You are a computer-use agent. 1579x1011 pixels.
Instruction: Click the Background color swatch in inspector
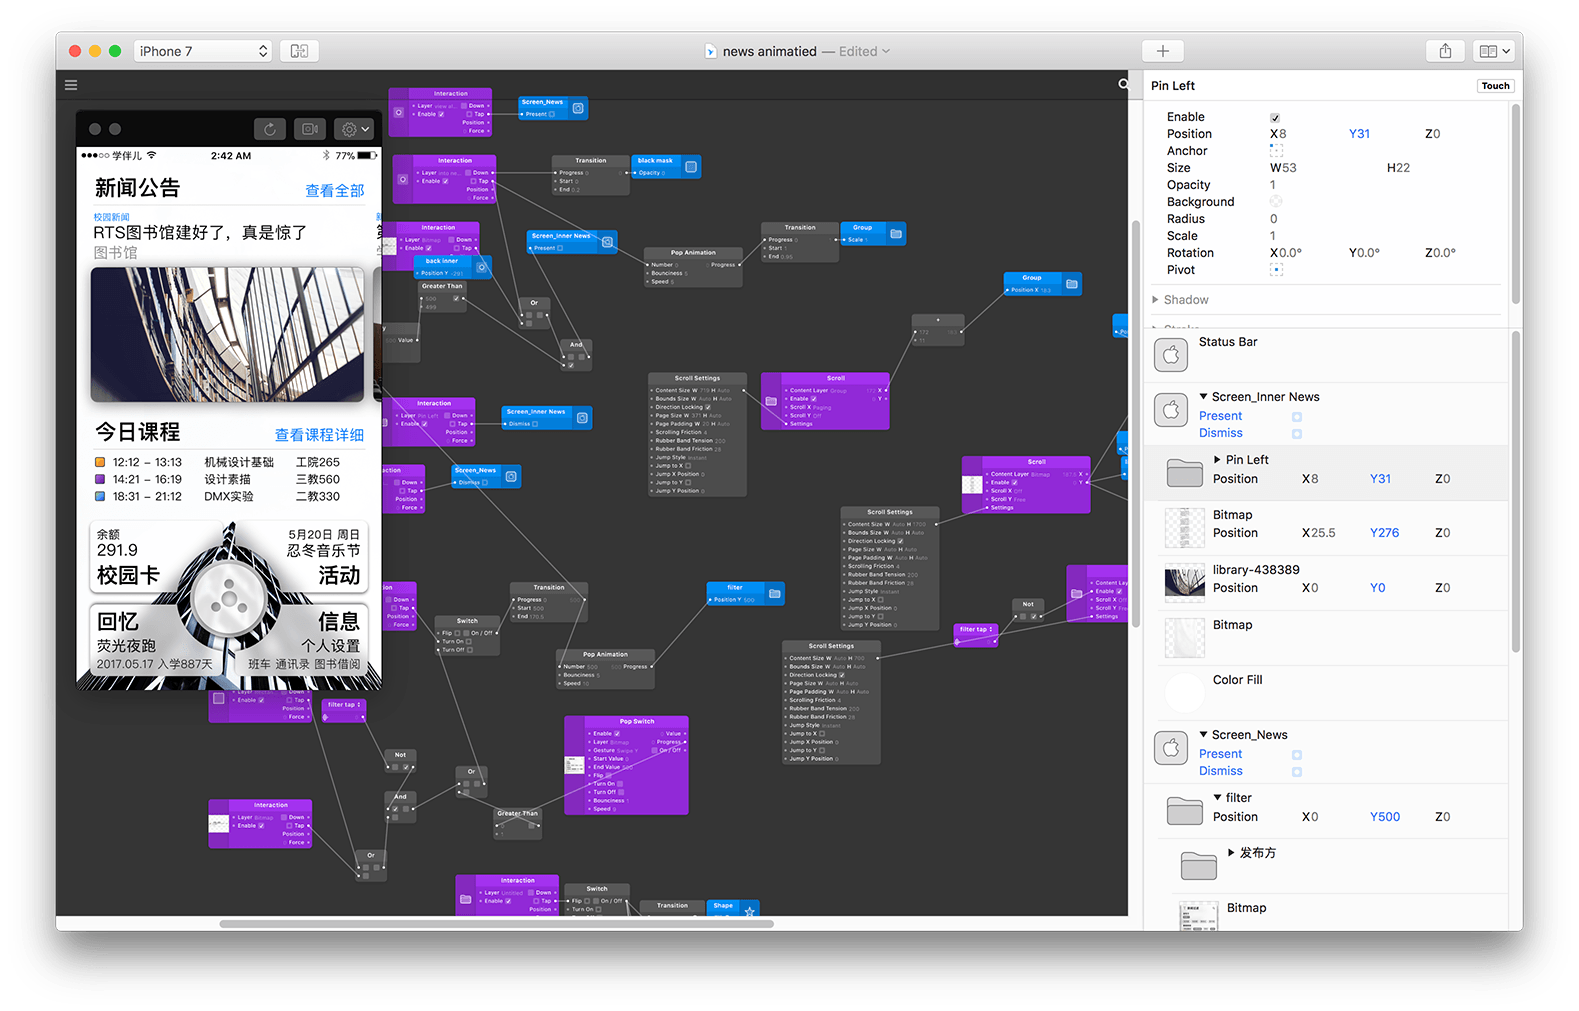click(1275, 202)
